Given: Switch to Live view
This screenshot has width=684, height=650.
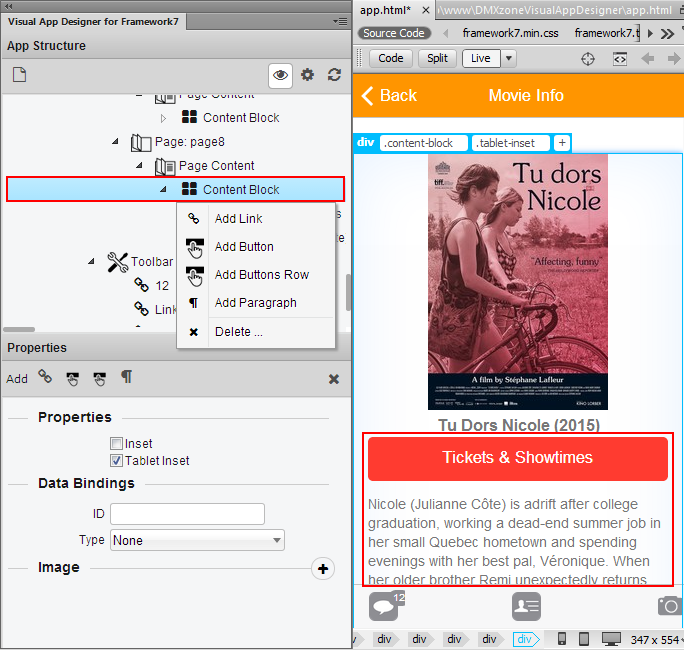Looking at the screenshot, I should (x=481, y=58).
